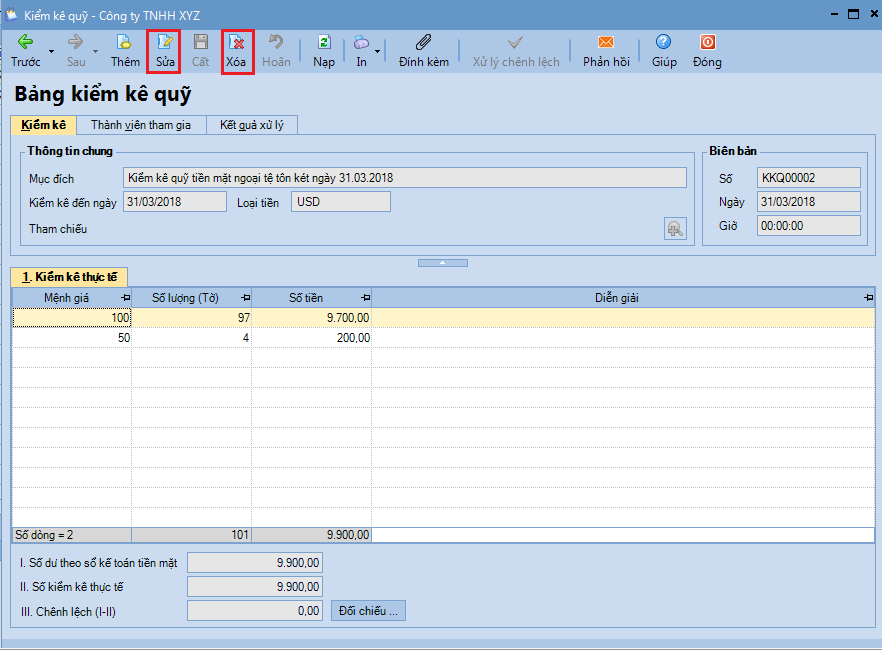The height and width of the screenshot is (650, 882).
Task: Open help with Giúp
Action: (664, 51)
